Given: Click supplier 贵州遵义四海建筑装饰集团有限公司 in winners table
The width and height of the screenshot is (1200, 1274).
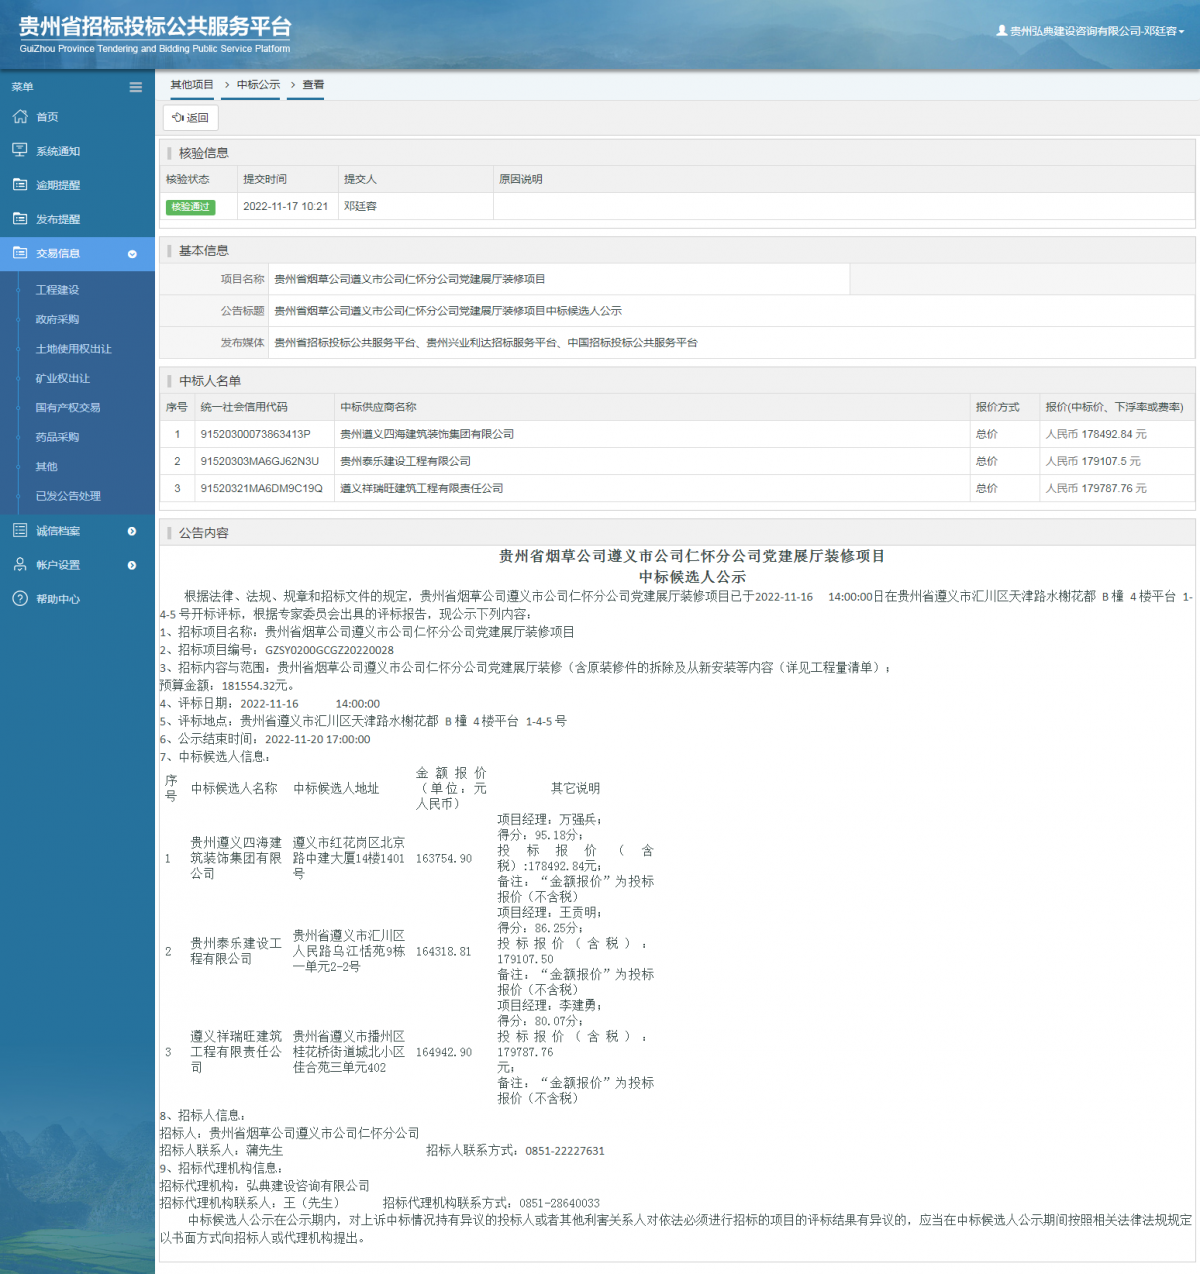Looking at the screenshot, I should click(x=427, y=434).
